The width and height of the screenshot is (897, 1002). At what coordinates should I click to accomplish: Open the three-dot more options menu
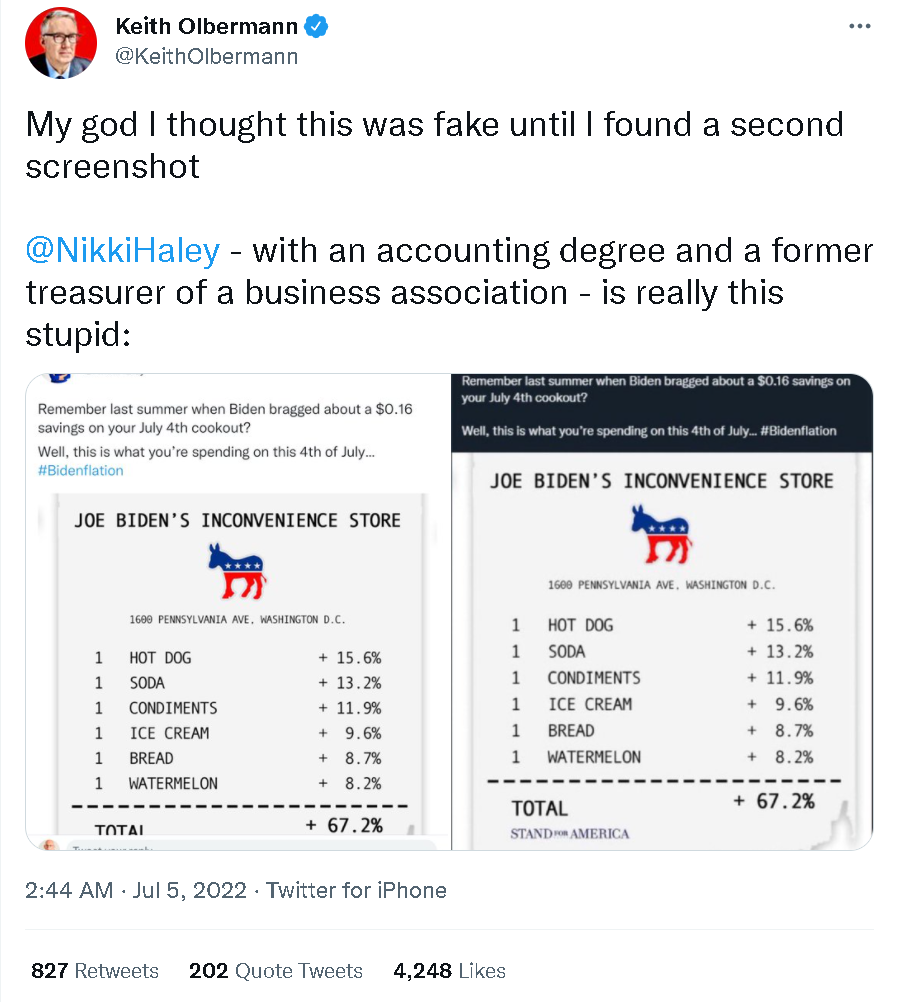(859, 26)
